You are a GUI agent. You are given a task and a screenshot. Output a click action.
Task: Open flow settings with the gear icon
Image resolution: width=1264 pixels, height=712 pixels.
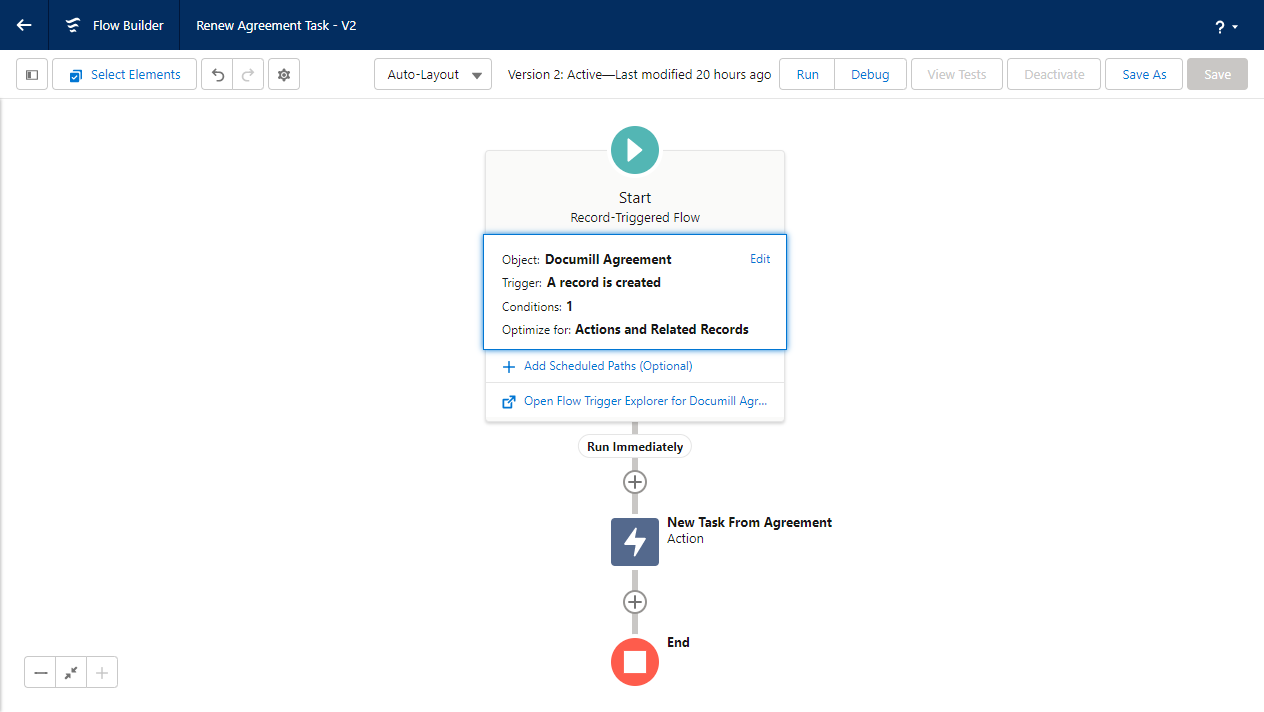click(283, 73)
